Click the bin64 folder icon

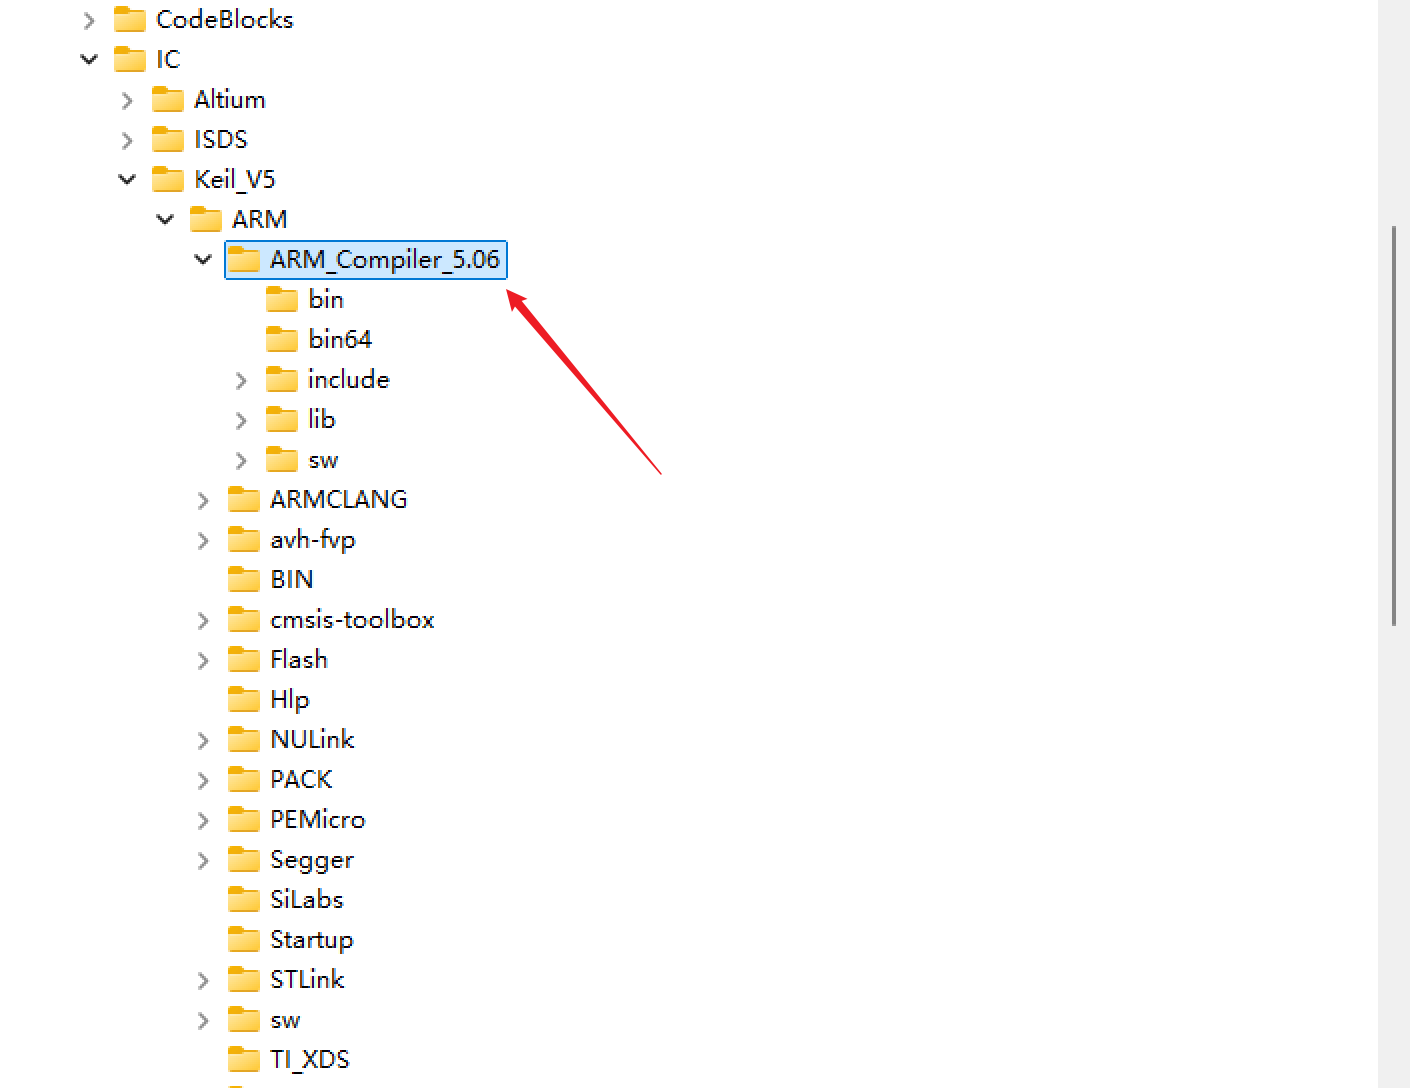(281, 339)
